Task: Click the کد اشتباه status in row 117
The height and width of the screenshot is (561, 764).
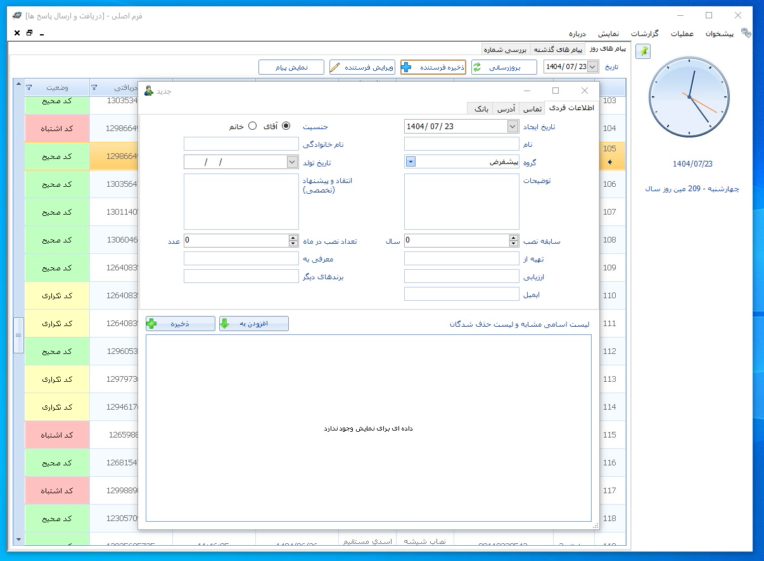Action: [57, 491]
